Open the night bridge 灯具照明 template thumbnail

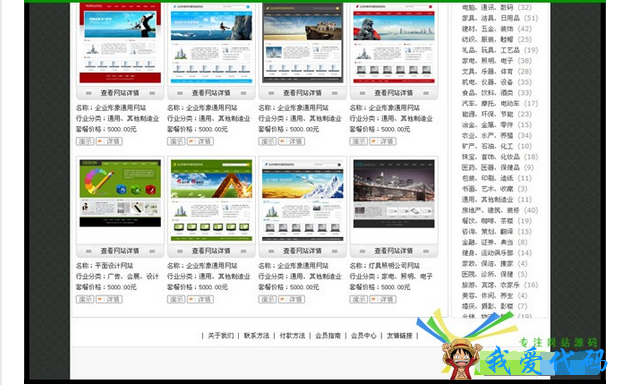[394, 194]
